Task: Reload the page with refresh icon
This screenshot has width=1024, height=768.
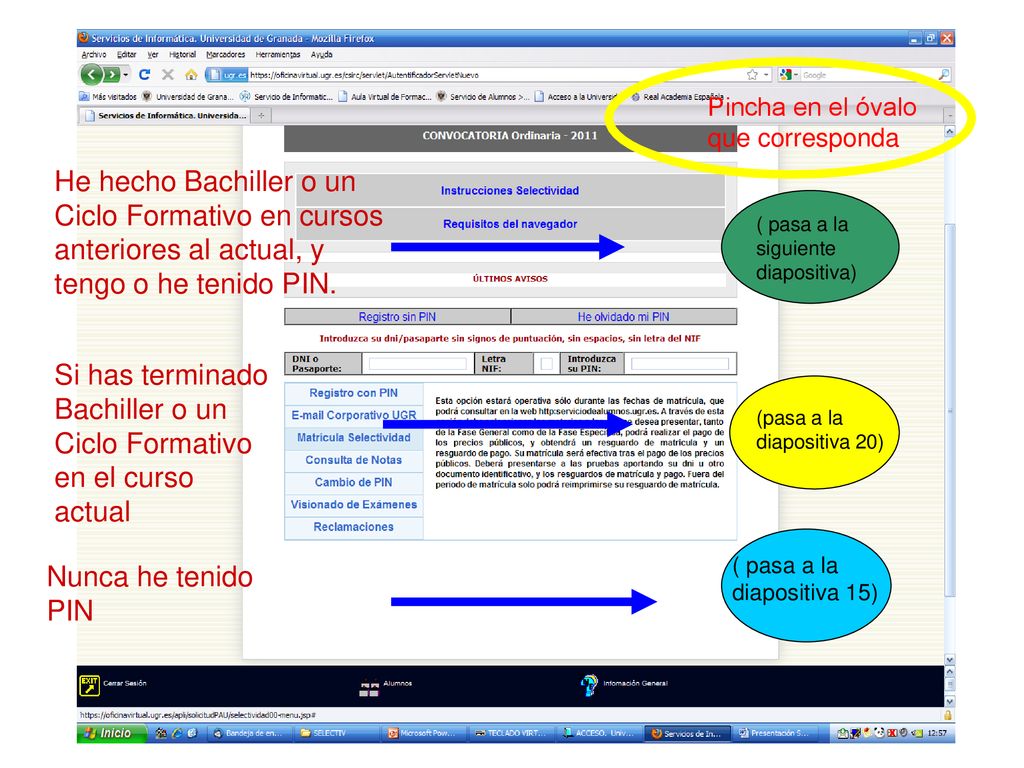Action: click(x=144, y=74)
